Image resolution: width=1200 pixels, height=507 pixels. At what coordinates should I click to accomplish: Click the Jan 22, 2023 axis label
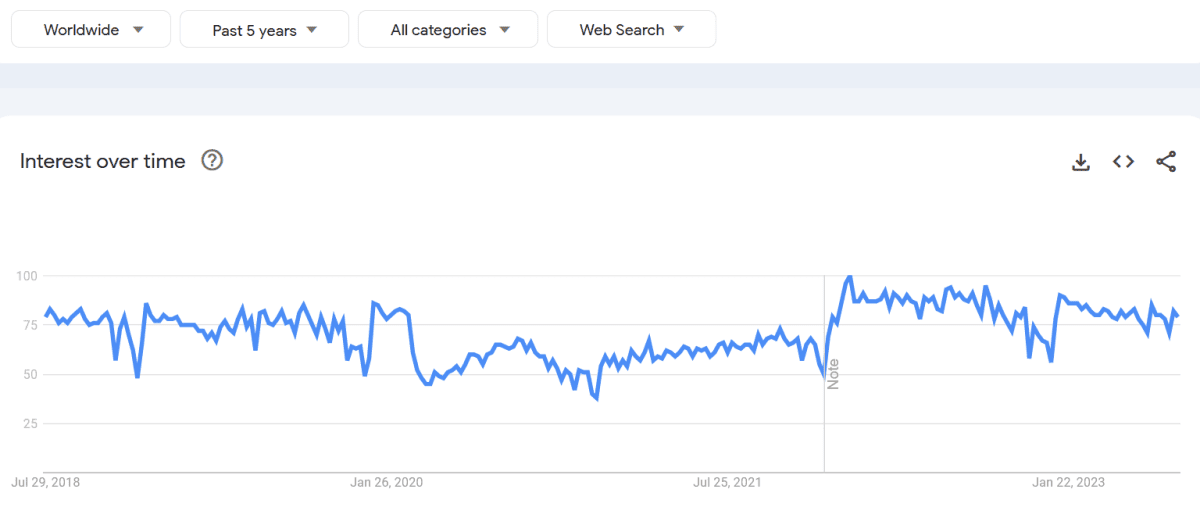click(1068, 482)
